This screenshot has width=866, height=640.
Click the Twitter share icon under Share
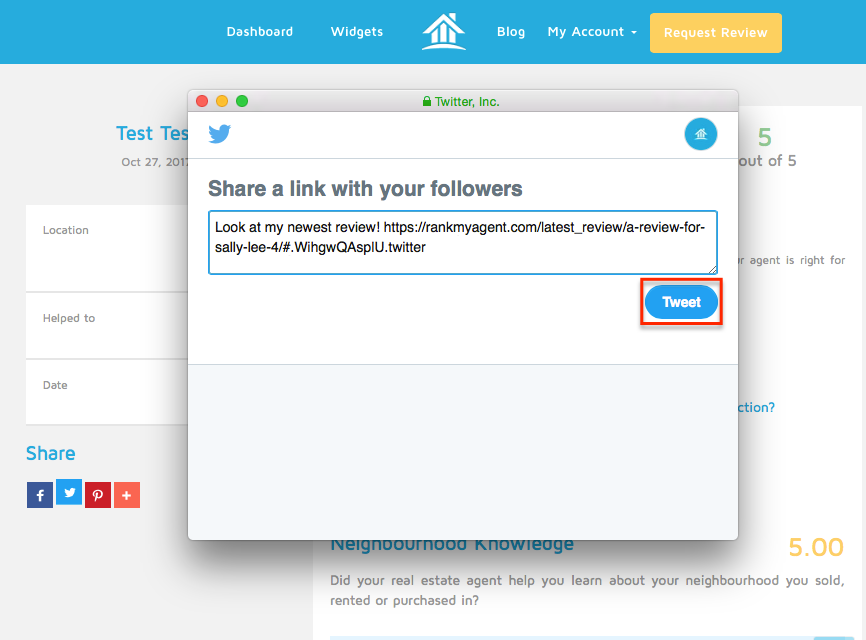[x=69, y=492]
